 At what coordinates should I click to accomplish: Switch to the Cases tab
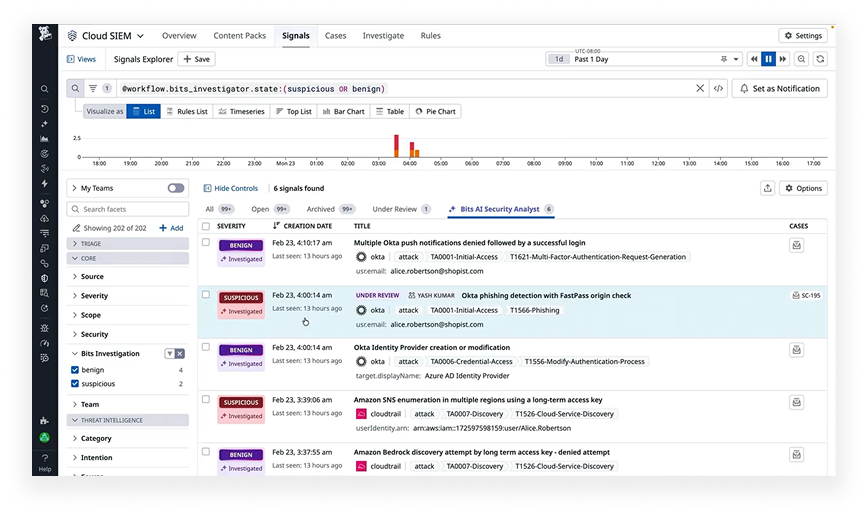pyautogui.click(x=335, y=36)
